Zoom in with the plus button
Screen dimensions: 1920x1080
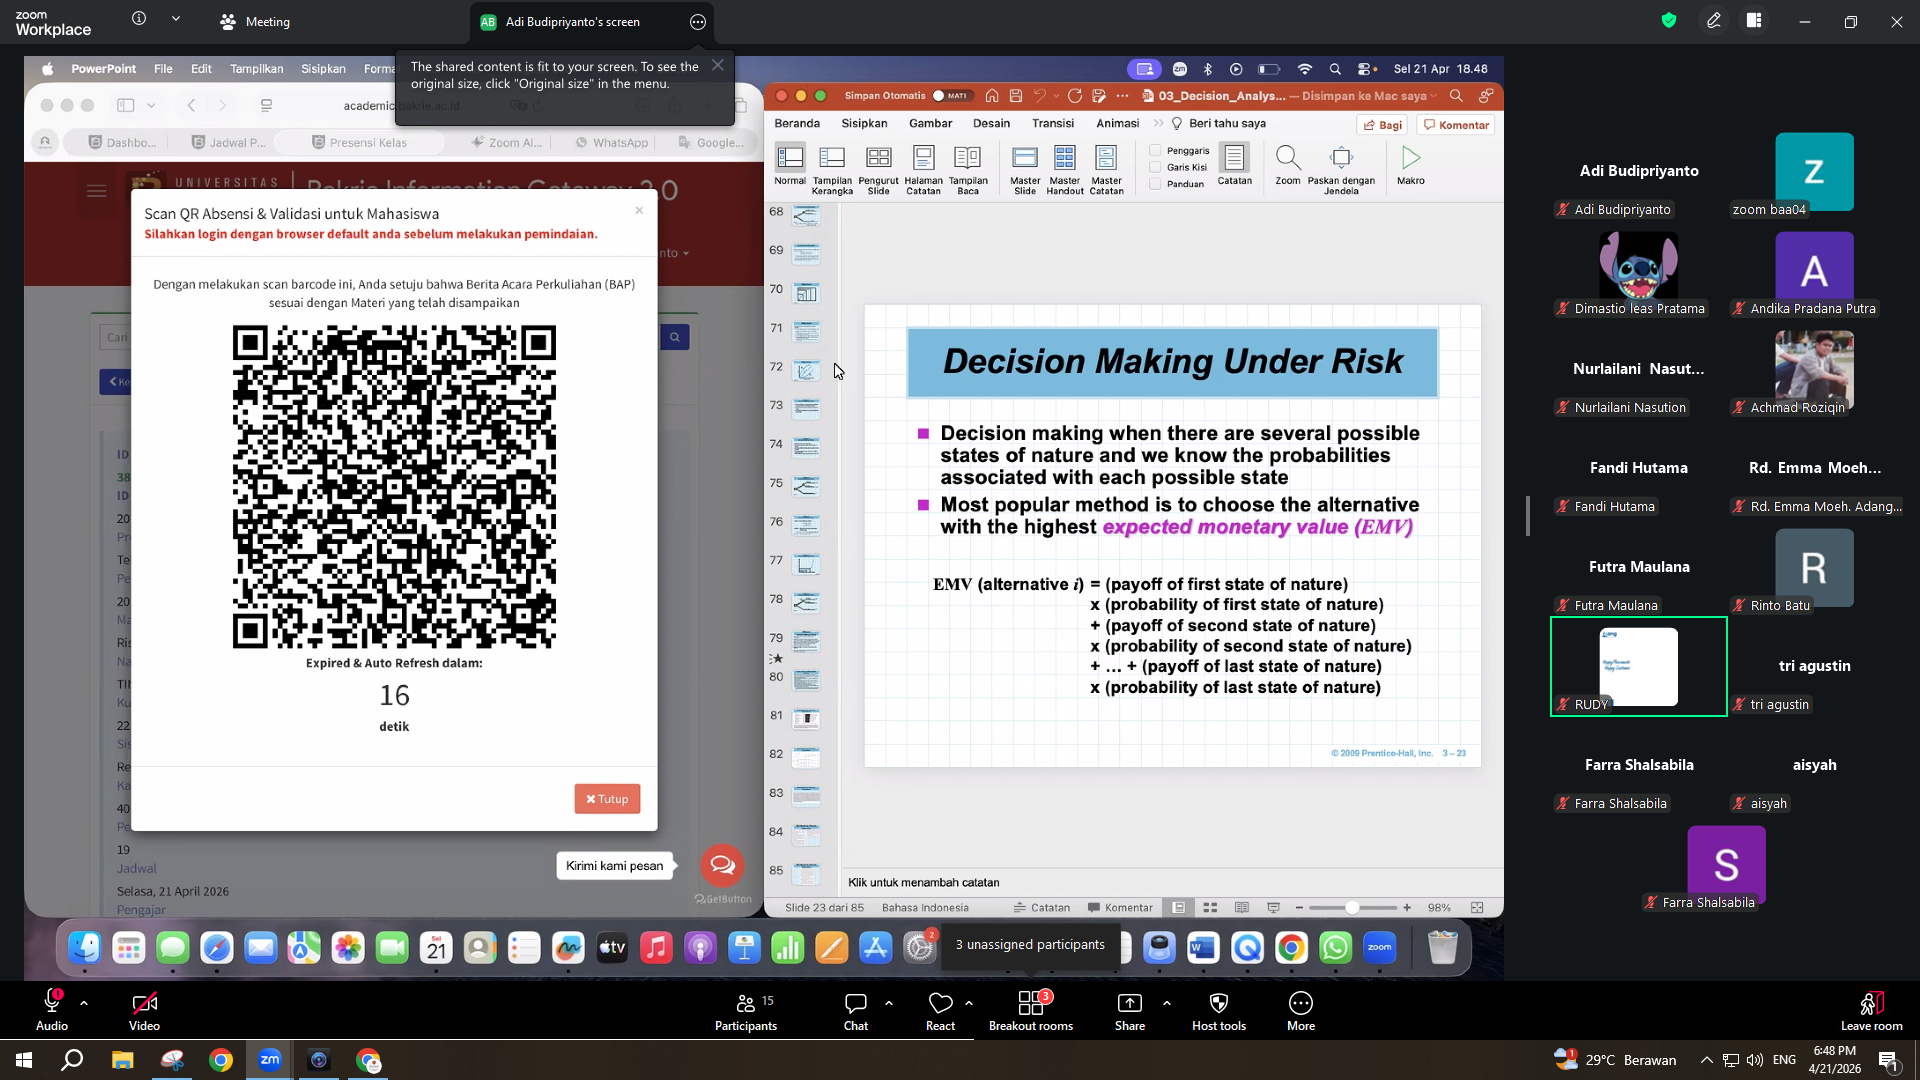1407,908
